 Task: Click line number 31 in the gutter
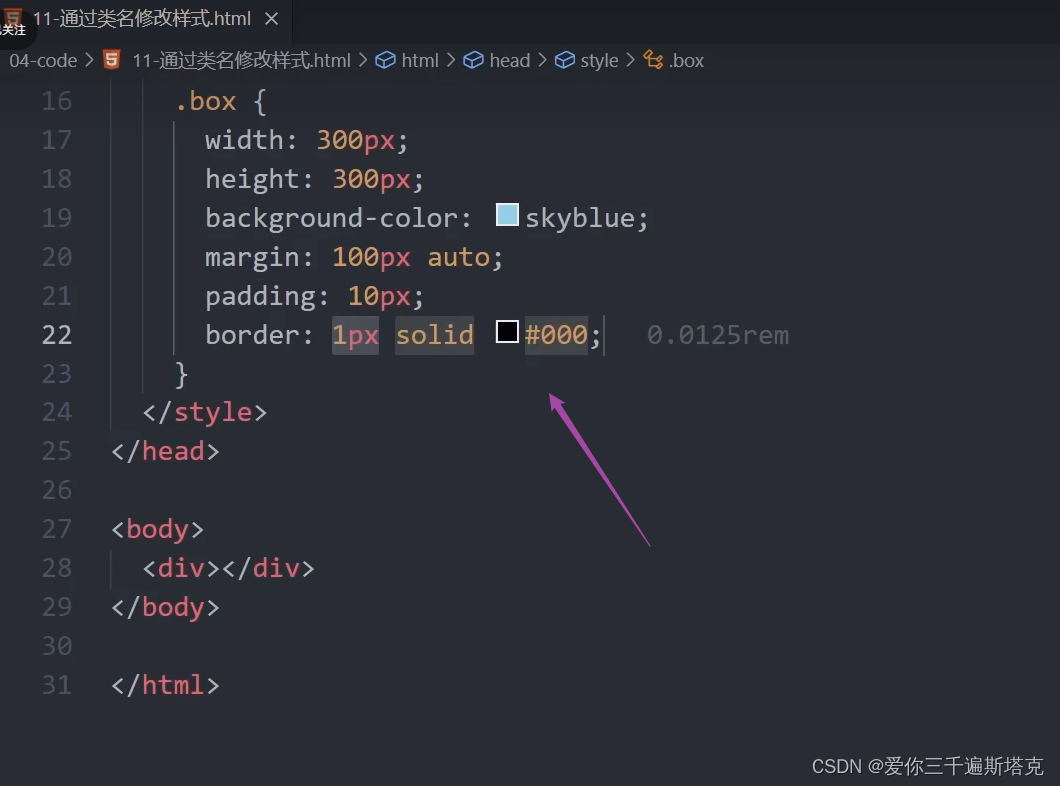point(57,685)
